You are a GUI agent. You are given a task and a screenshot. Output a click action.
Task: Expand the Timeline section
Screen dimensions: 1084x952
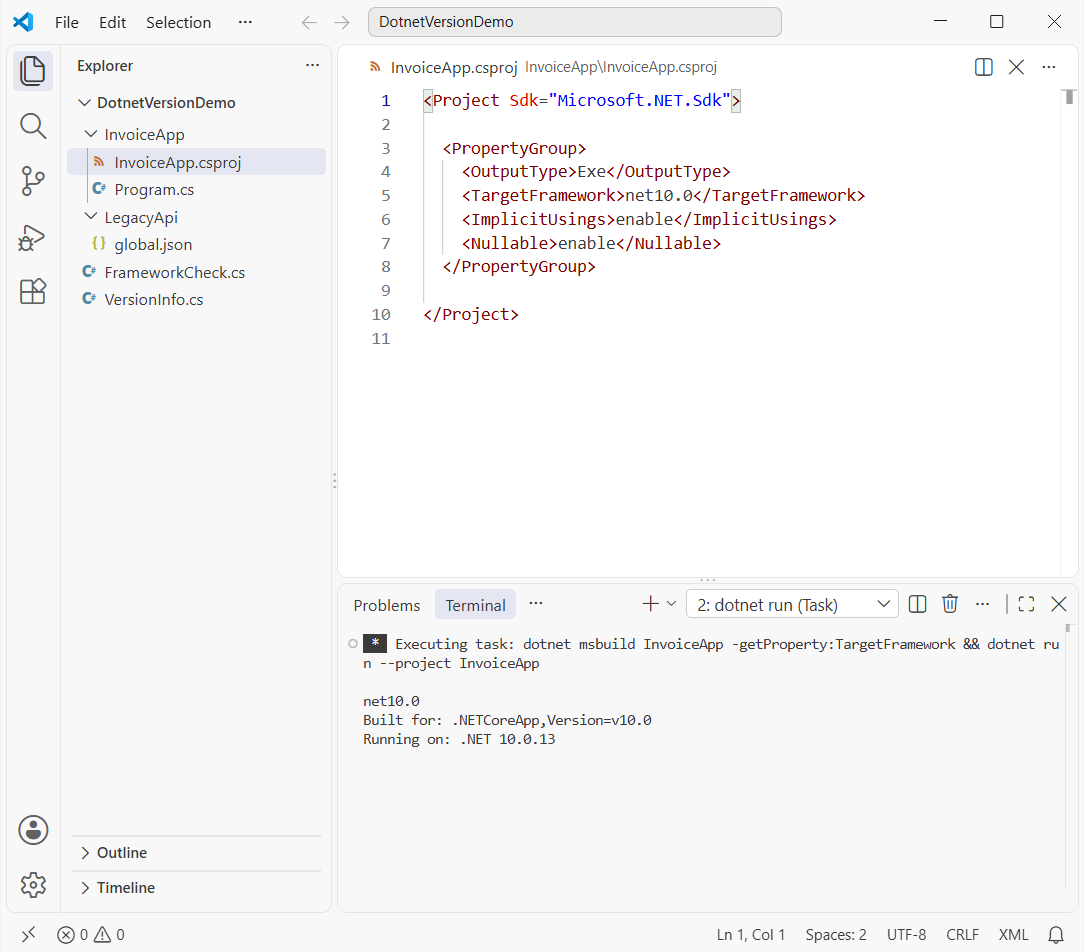tap(196, 887)
